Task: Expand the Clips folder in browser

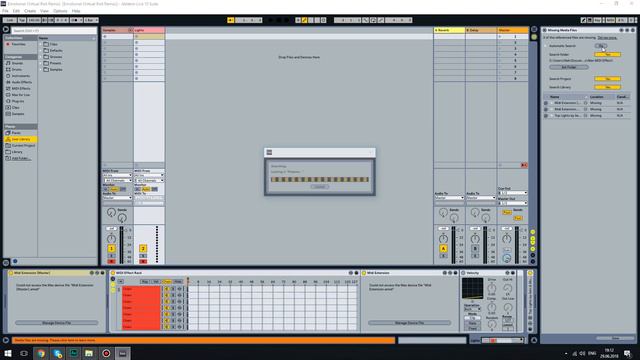Action: (x=41, y=44)
